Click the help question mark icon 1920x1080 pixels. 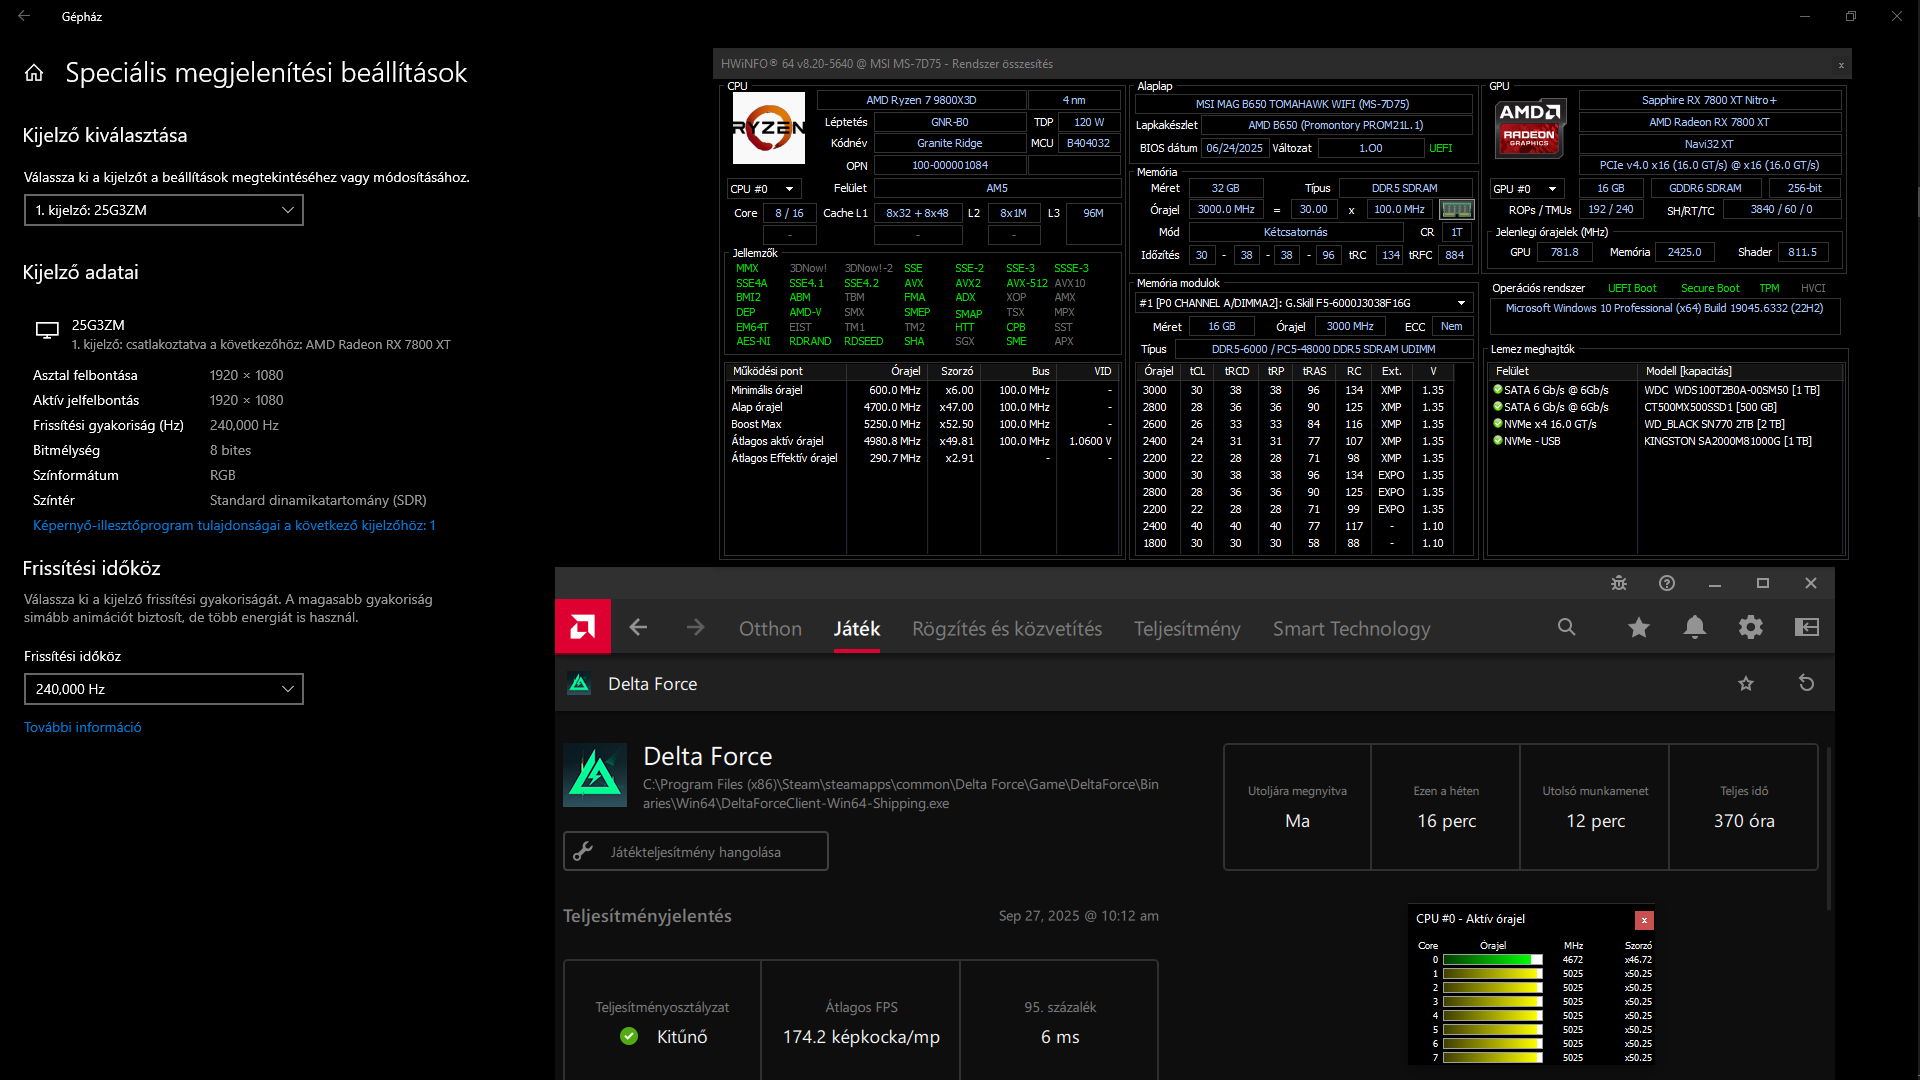[1666, 583]
